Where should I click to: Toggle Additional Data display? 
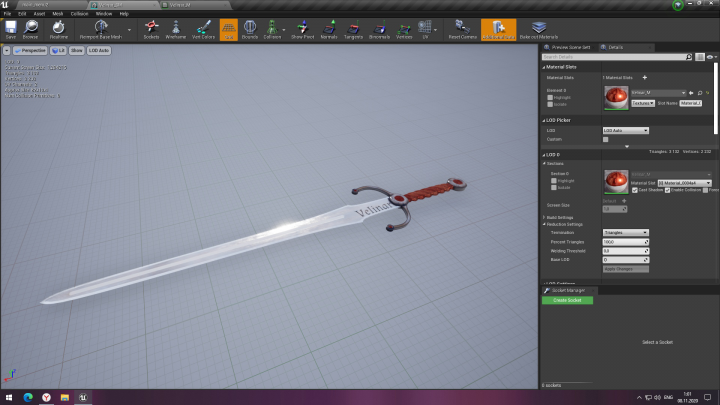pos(498,29)
